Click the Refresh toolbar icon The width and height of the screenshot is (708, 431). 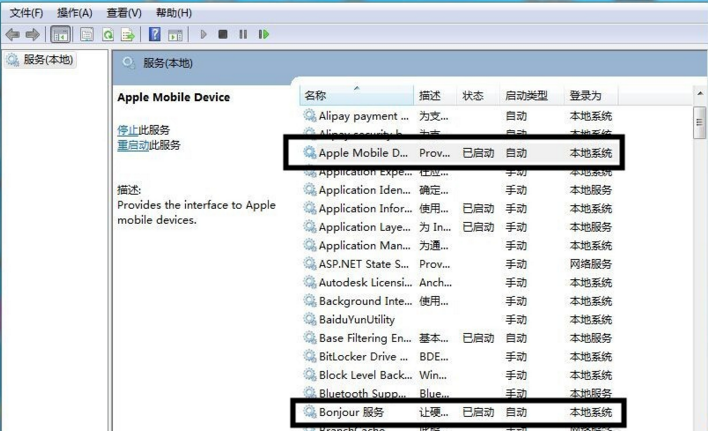108,34
